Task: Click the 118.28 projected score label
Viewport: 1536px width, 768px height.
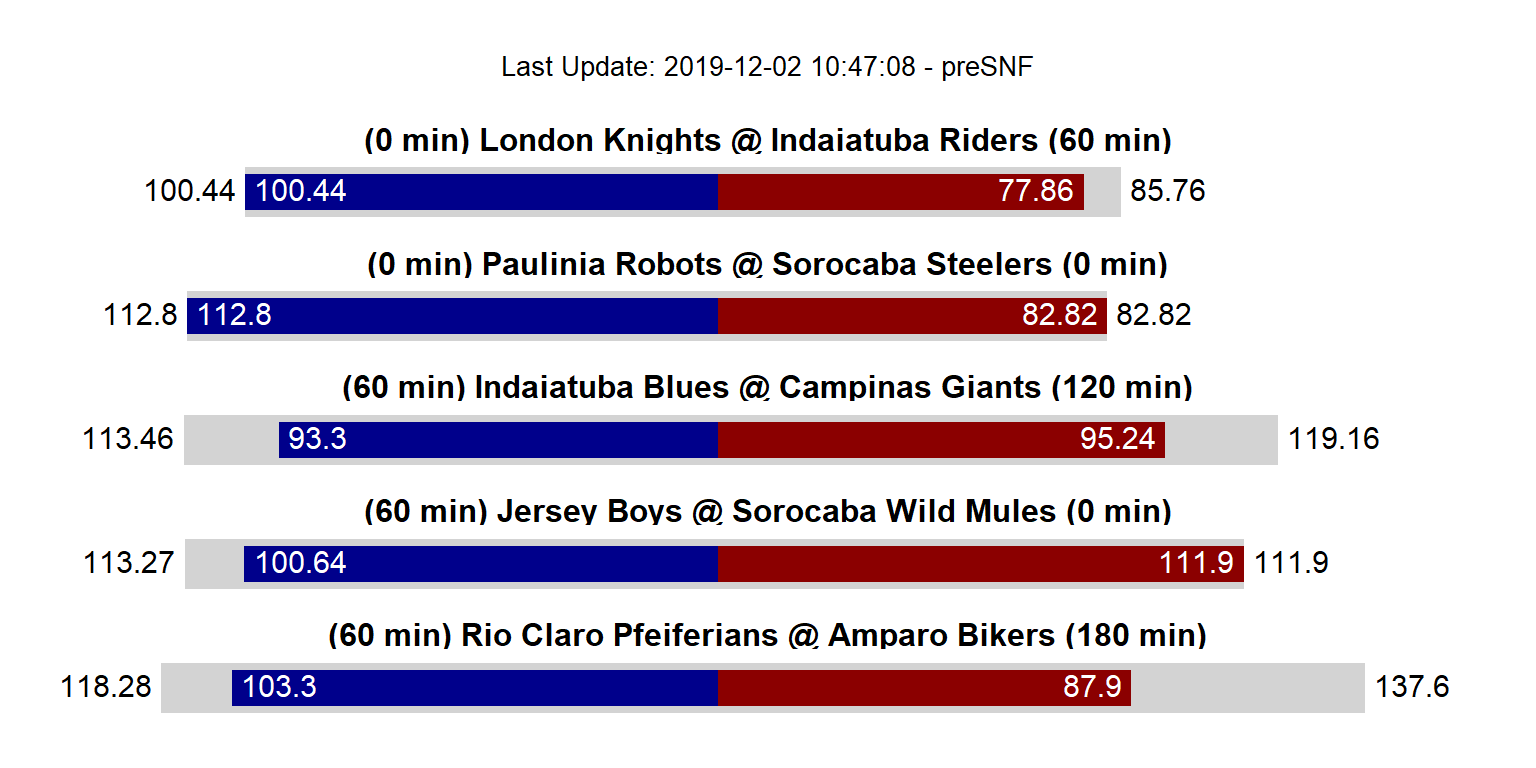Action: [106, 687]
